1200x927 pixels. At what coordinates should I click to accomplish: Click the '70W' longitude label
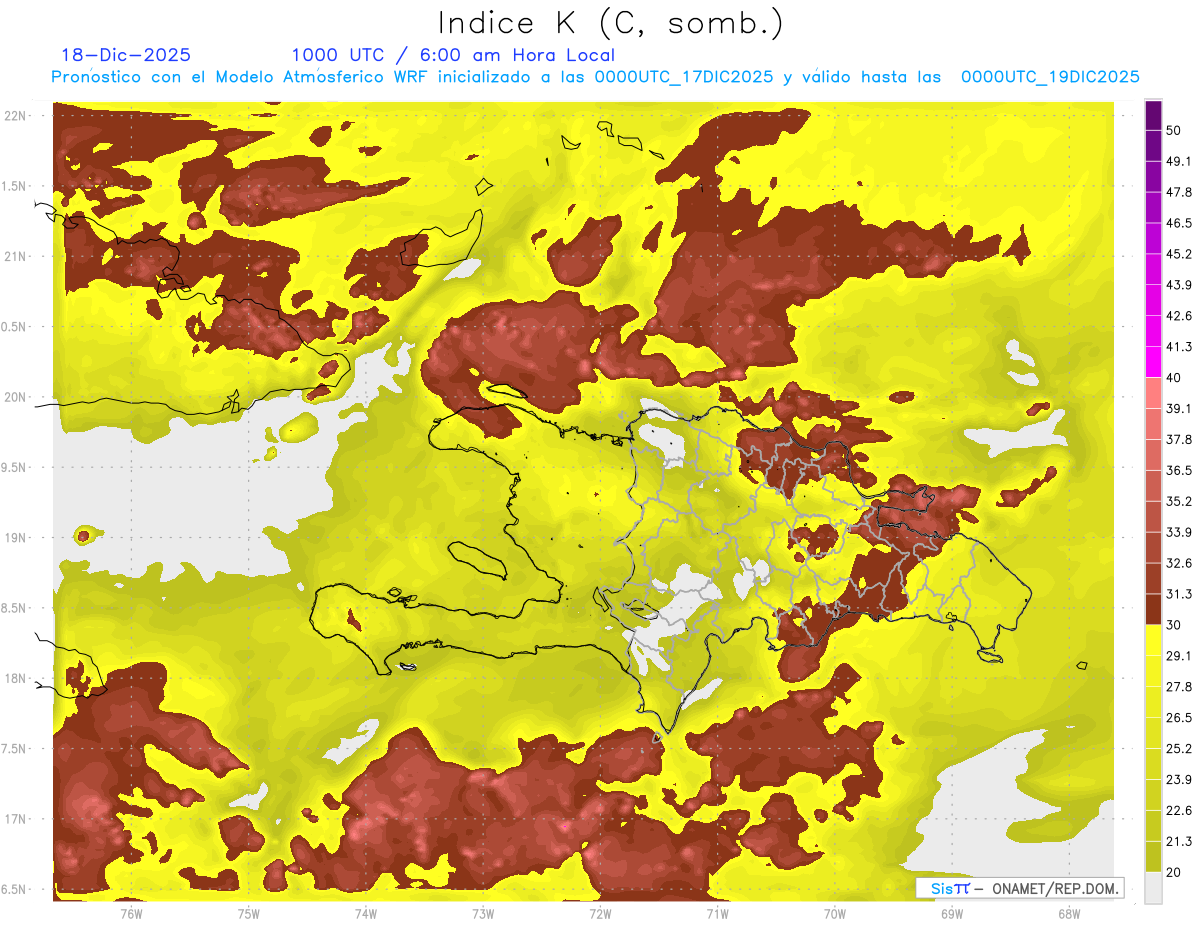pos(834,914)
